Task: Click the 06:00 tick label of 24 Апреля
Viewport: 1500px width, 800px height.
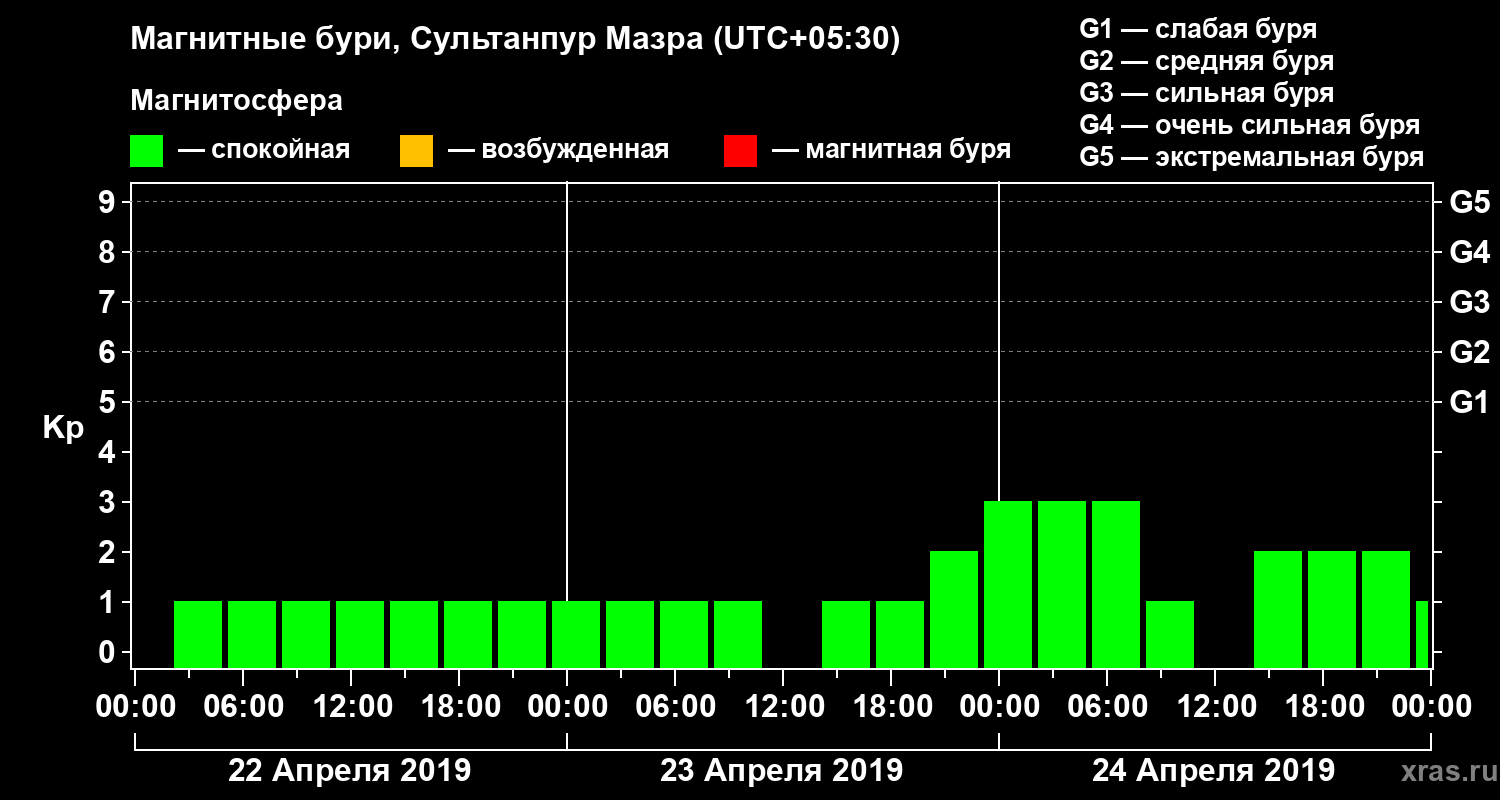Action: (1107, 707)
